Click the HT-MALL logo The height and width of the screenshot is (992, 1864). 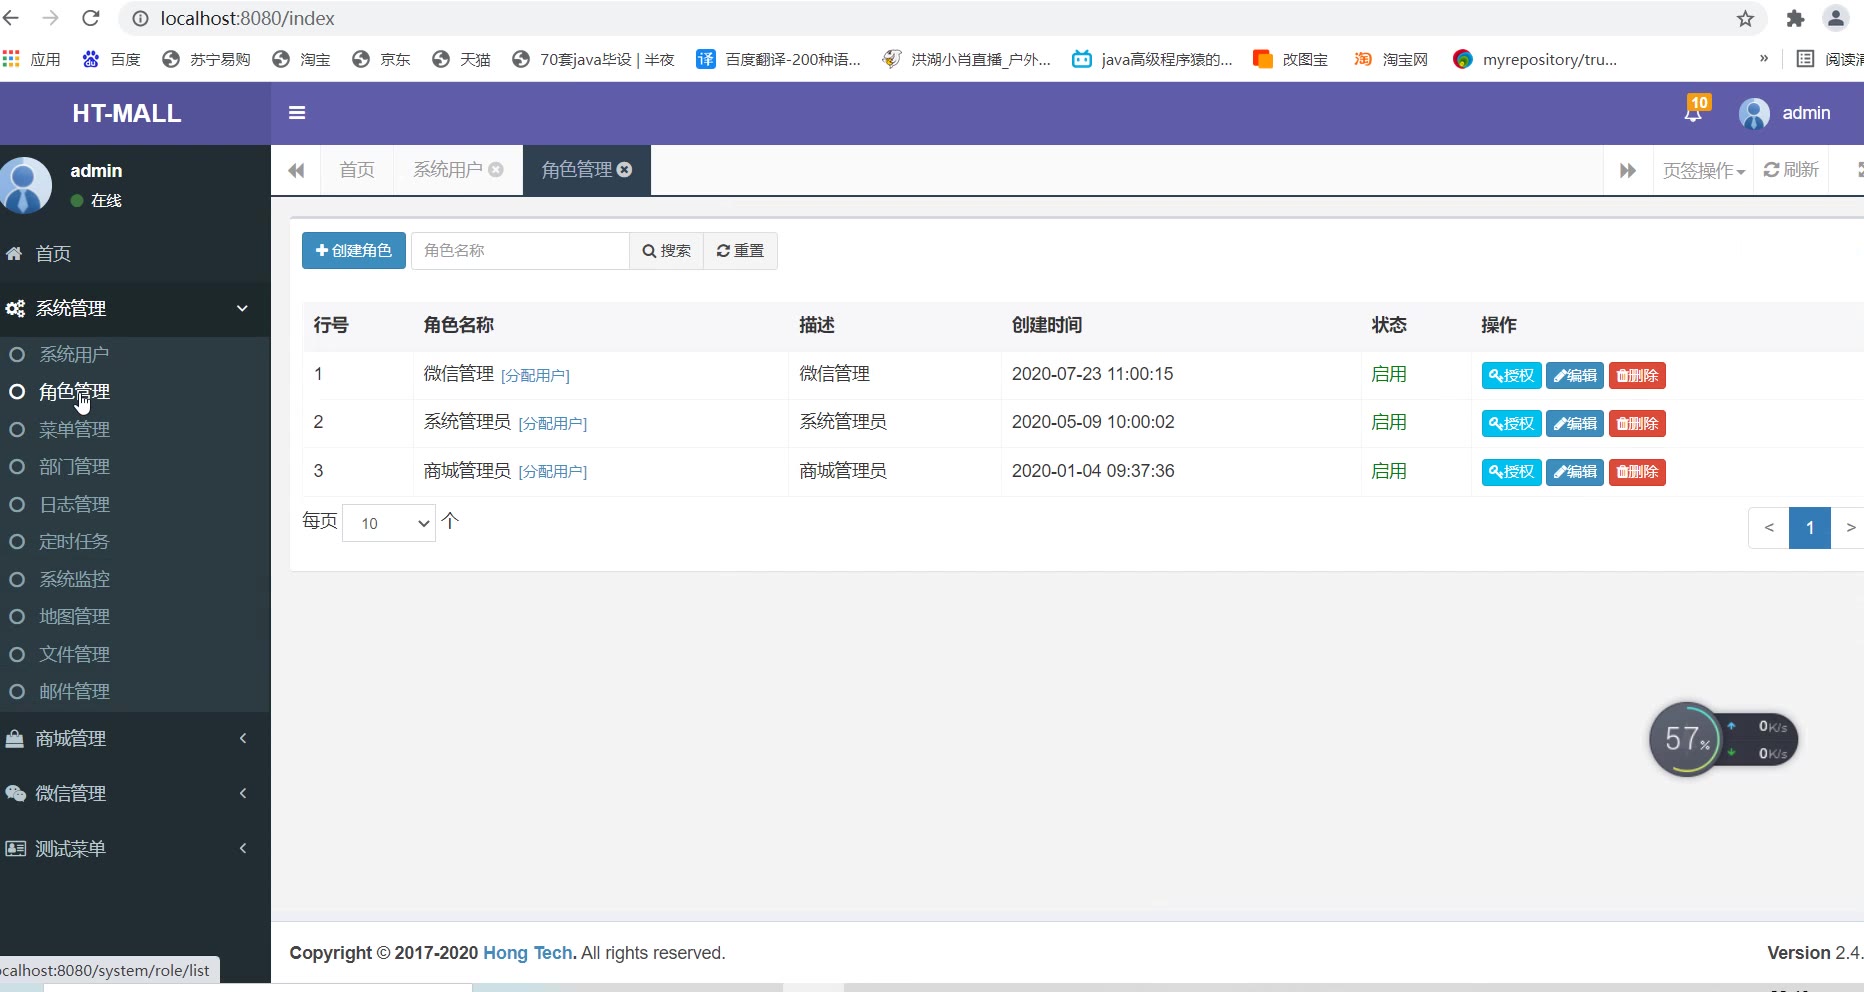(x=127, y=113)
